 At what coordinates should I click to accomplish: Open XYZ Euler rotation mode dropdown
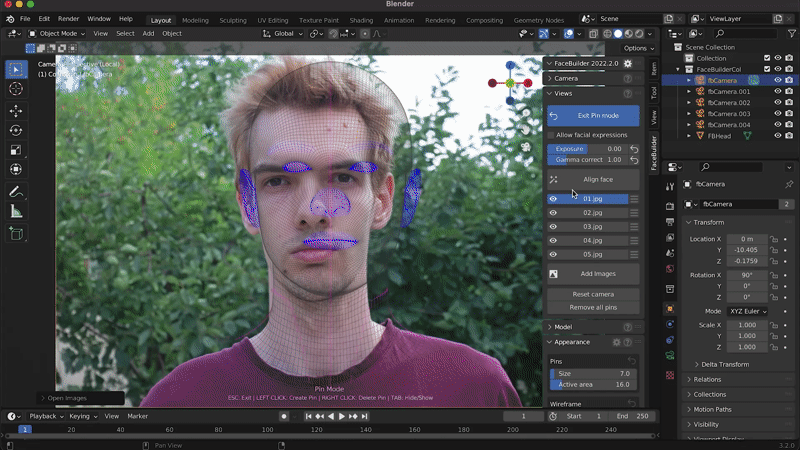[x=748, y=311]
